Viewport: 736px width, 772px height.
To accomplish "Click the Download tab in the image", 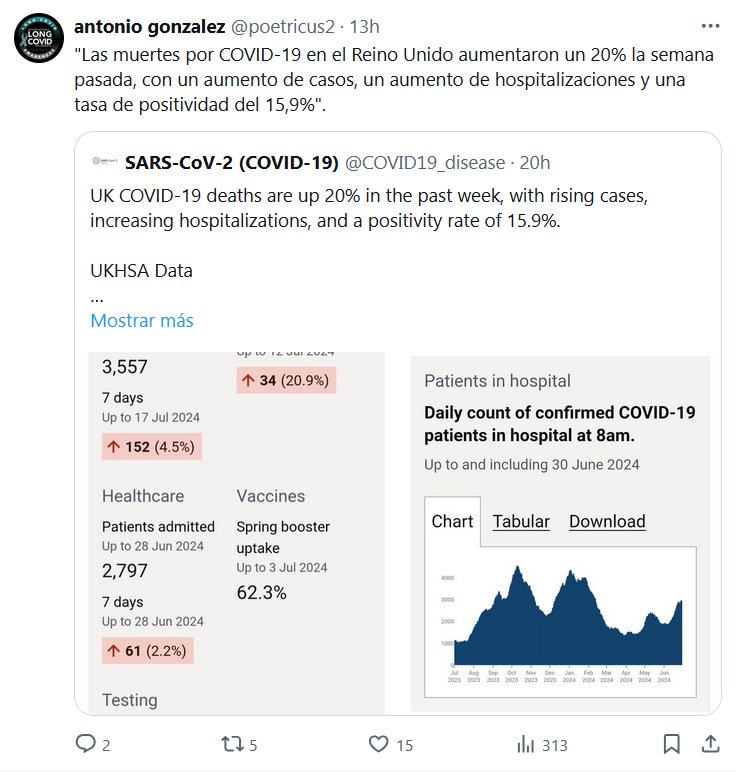I will click(607, 521).
